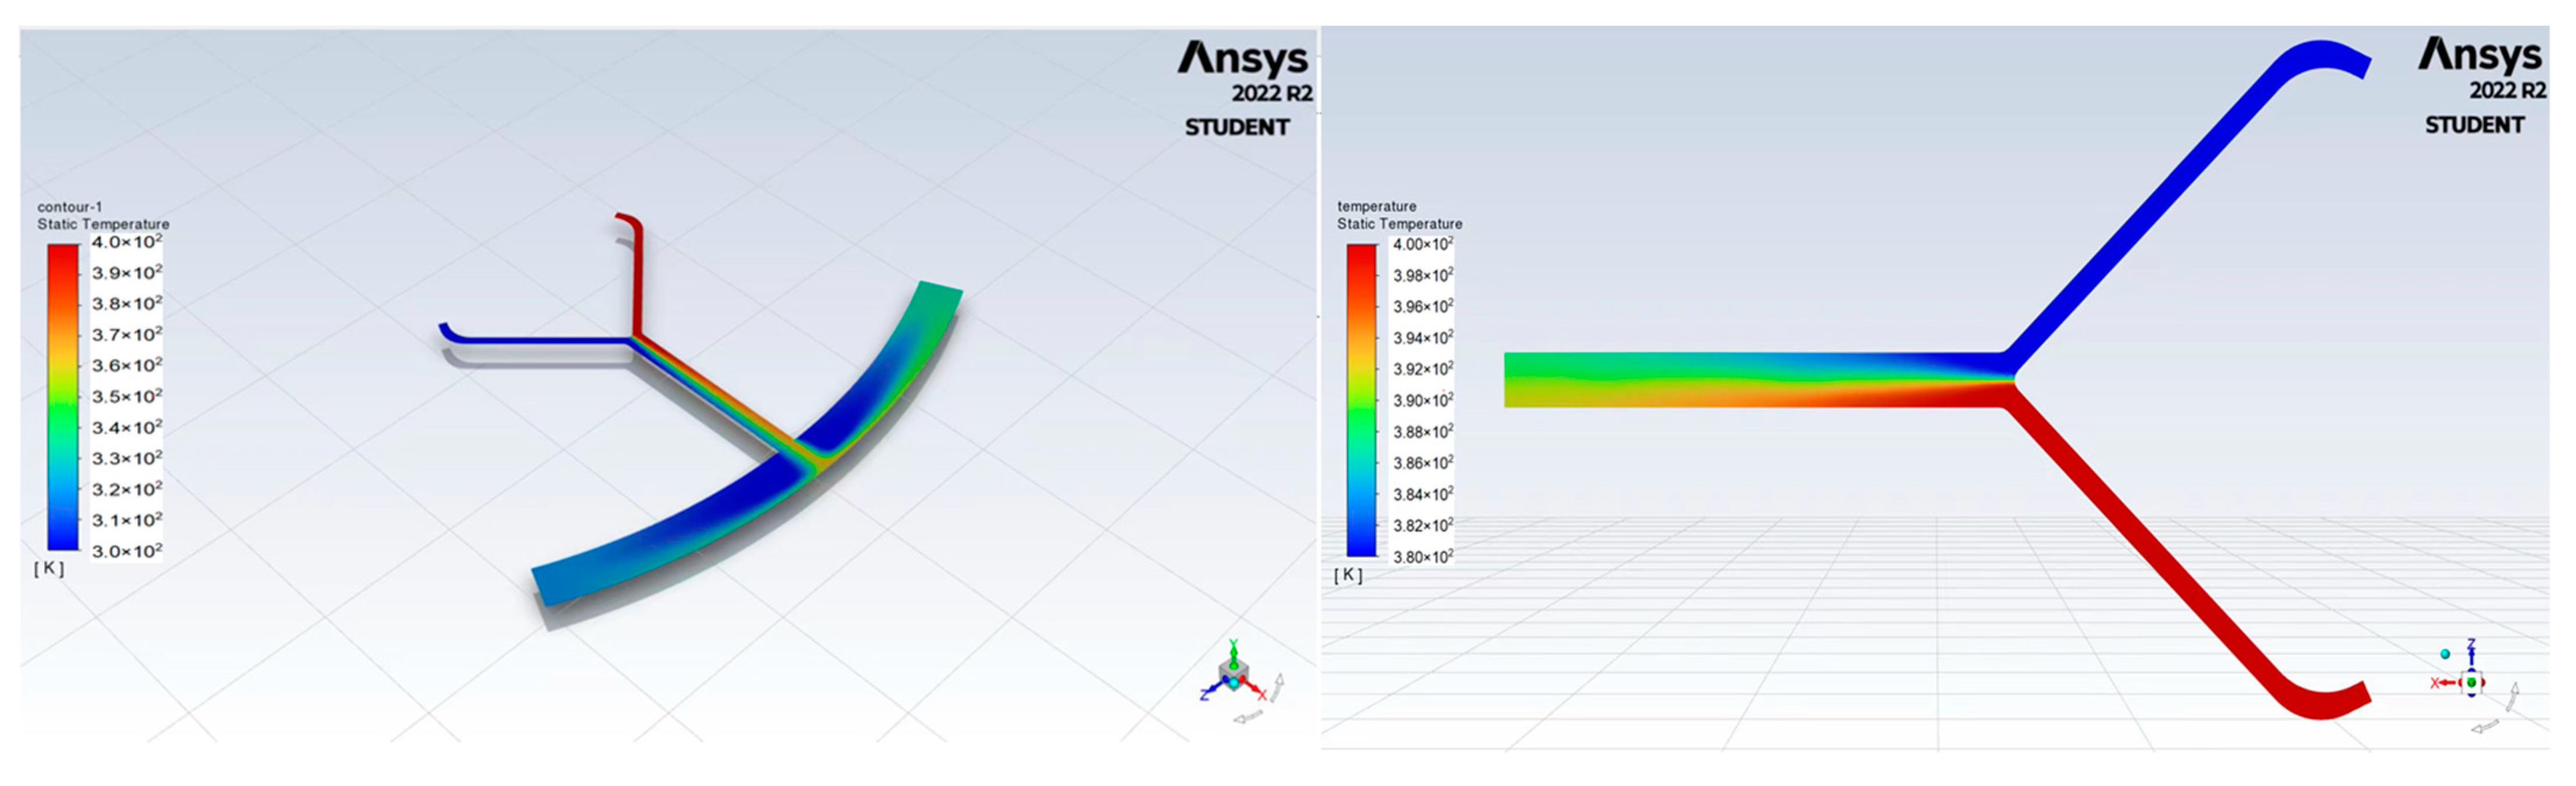Viewport: 2576px width, 786px height.
Task: Click the contour-1 legend title
Action: (x=70, y=207)
